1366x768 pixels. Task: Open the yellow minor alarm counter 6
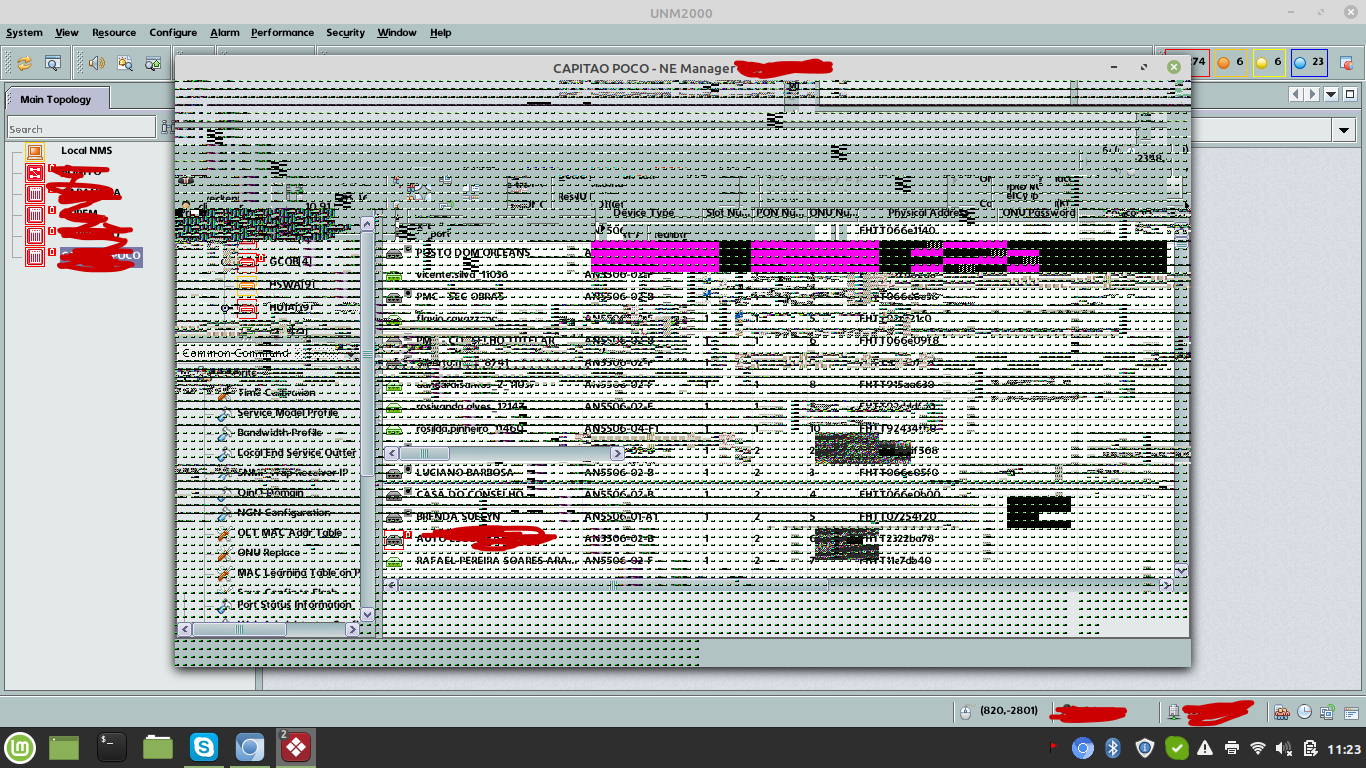(1268, 62)
